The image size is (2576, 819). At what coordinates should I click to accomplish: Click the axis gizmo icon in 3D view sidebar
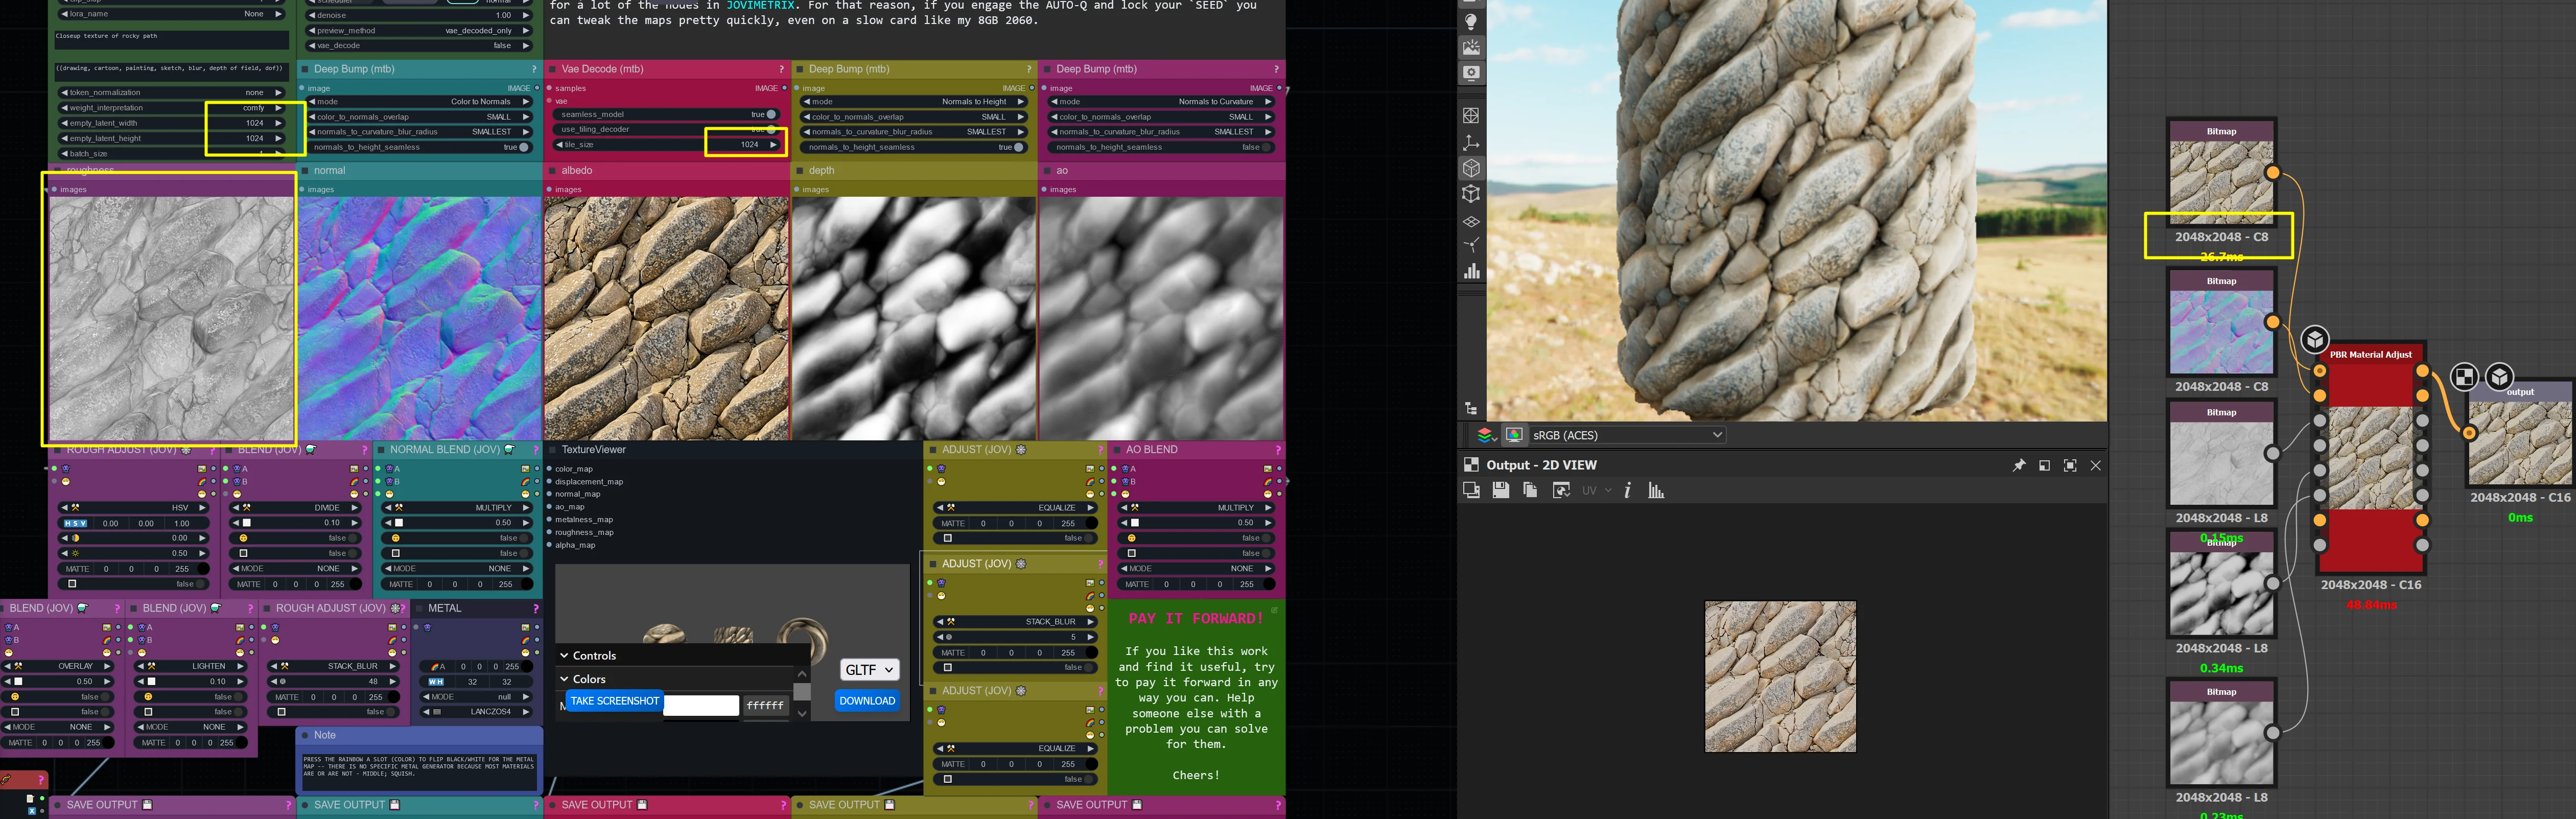click(1470, 142)
